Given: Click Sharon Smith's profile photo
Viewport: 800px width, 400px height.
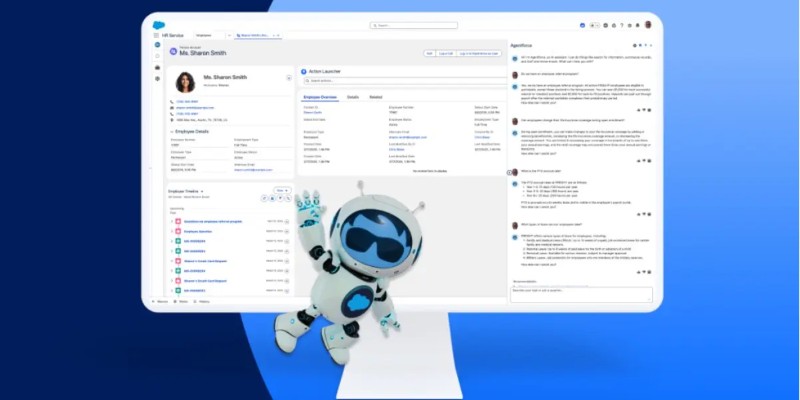Looking at the screenshot, I should pyautogui.click(x=185, y=82).
